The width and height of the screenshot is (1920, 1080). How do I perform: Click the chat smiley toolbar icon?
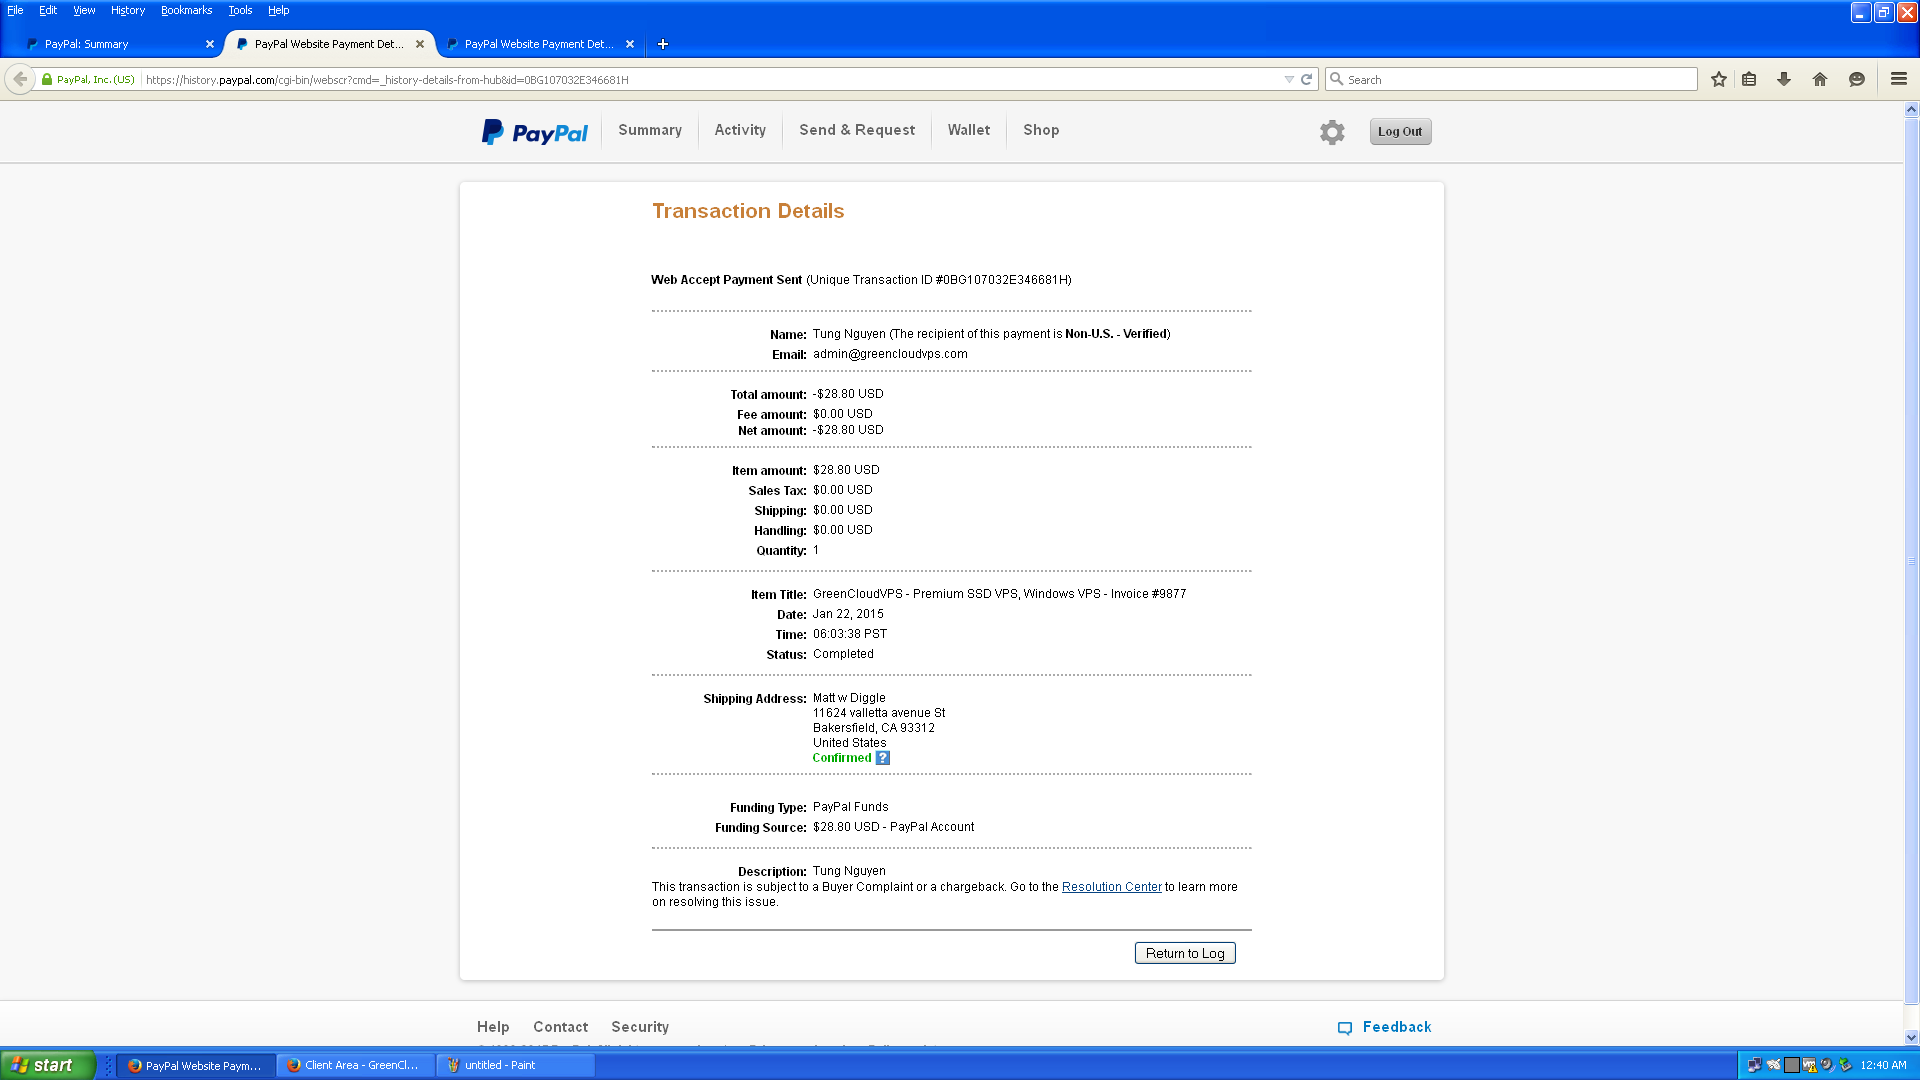click(x=1857, y=80)
